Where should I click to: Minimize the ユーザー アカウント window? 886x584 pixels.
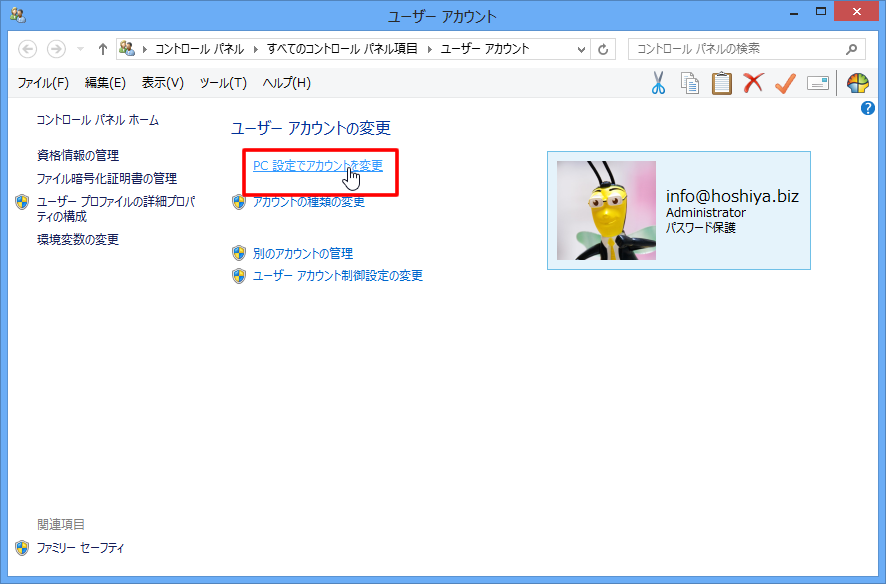(794, 12)
